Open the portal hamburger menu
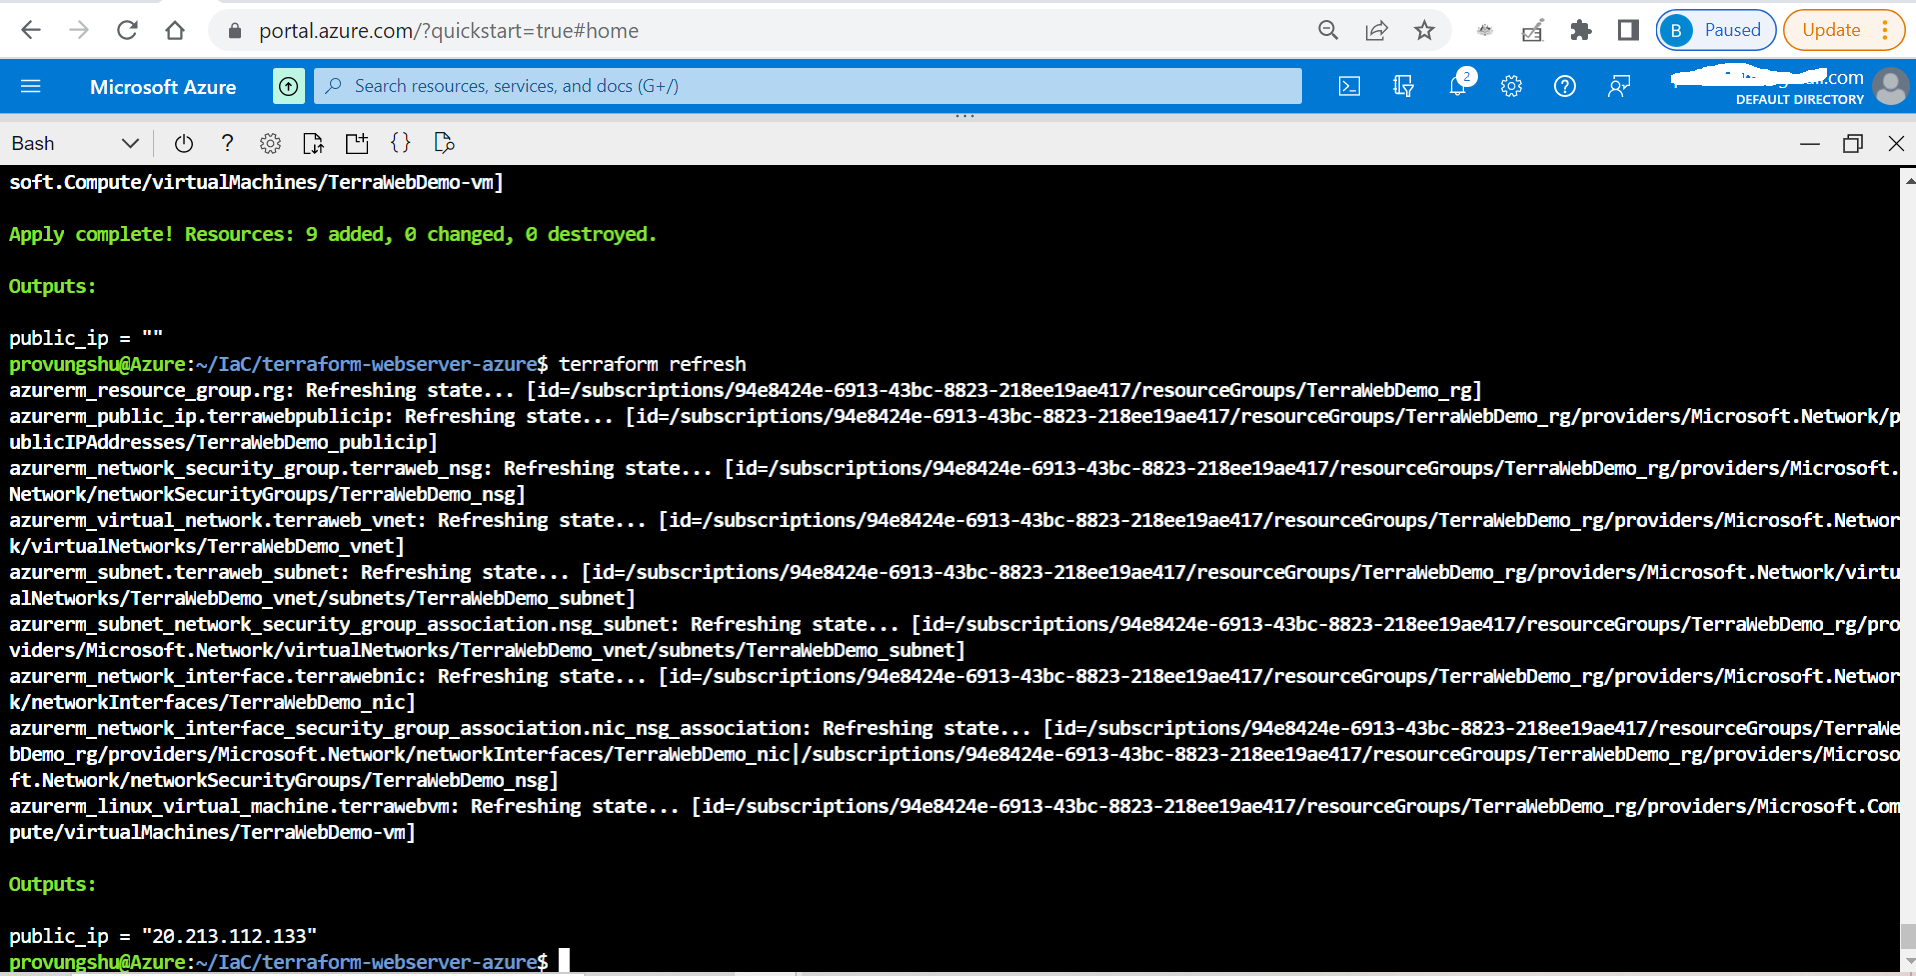Image resolution: width=1916 pixels, height=976 pixels. coord(31,86)
